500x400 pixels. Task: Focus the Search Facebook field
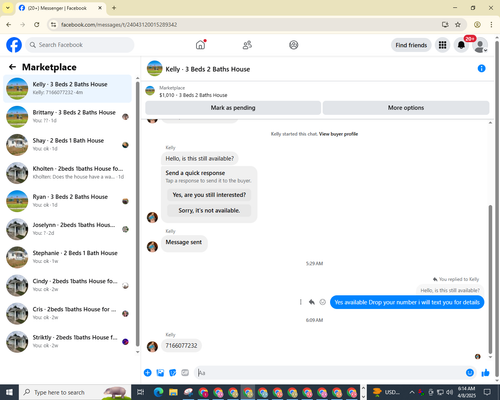(80, 45)
